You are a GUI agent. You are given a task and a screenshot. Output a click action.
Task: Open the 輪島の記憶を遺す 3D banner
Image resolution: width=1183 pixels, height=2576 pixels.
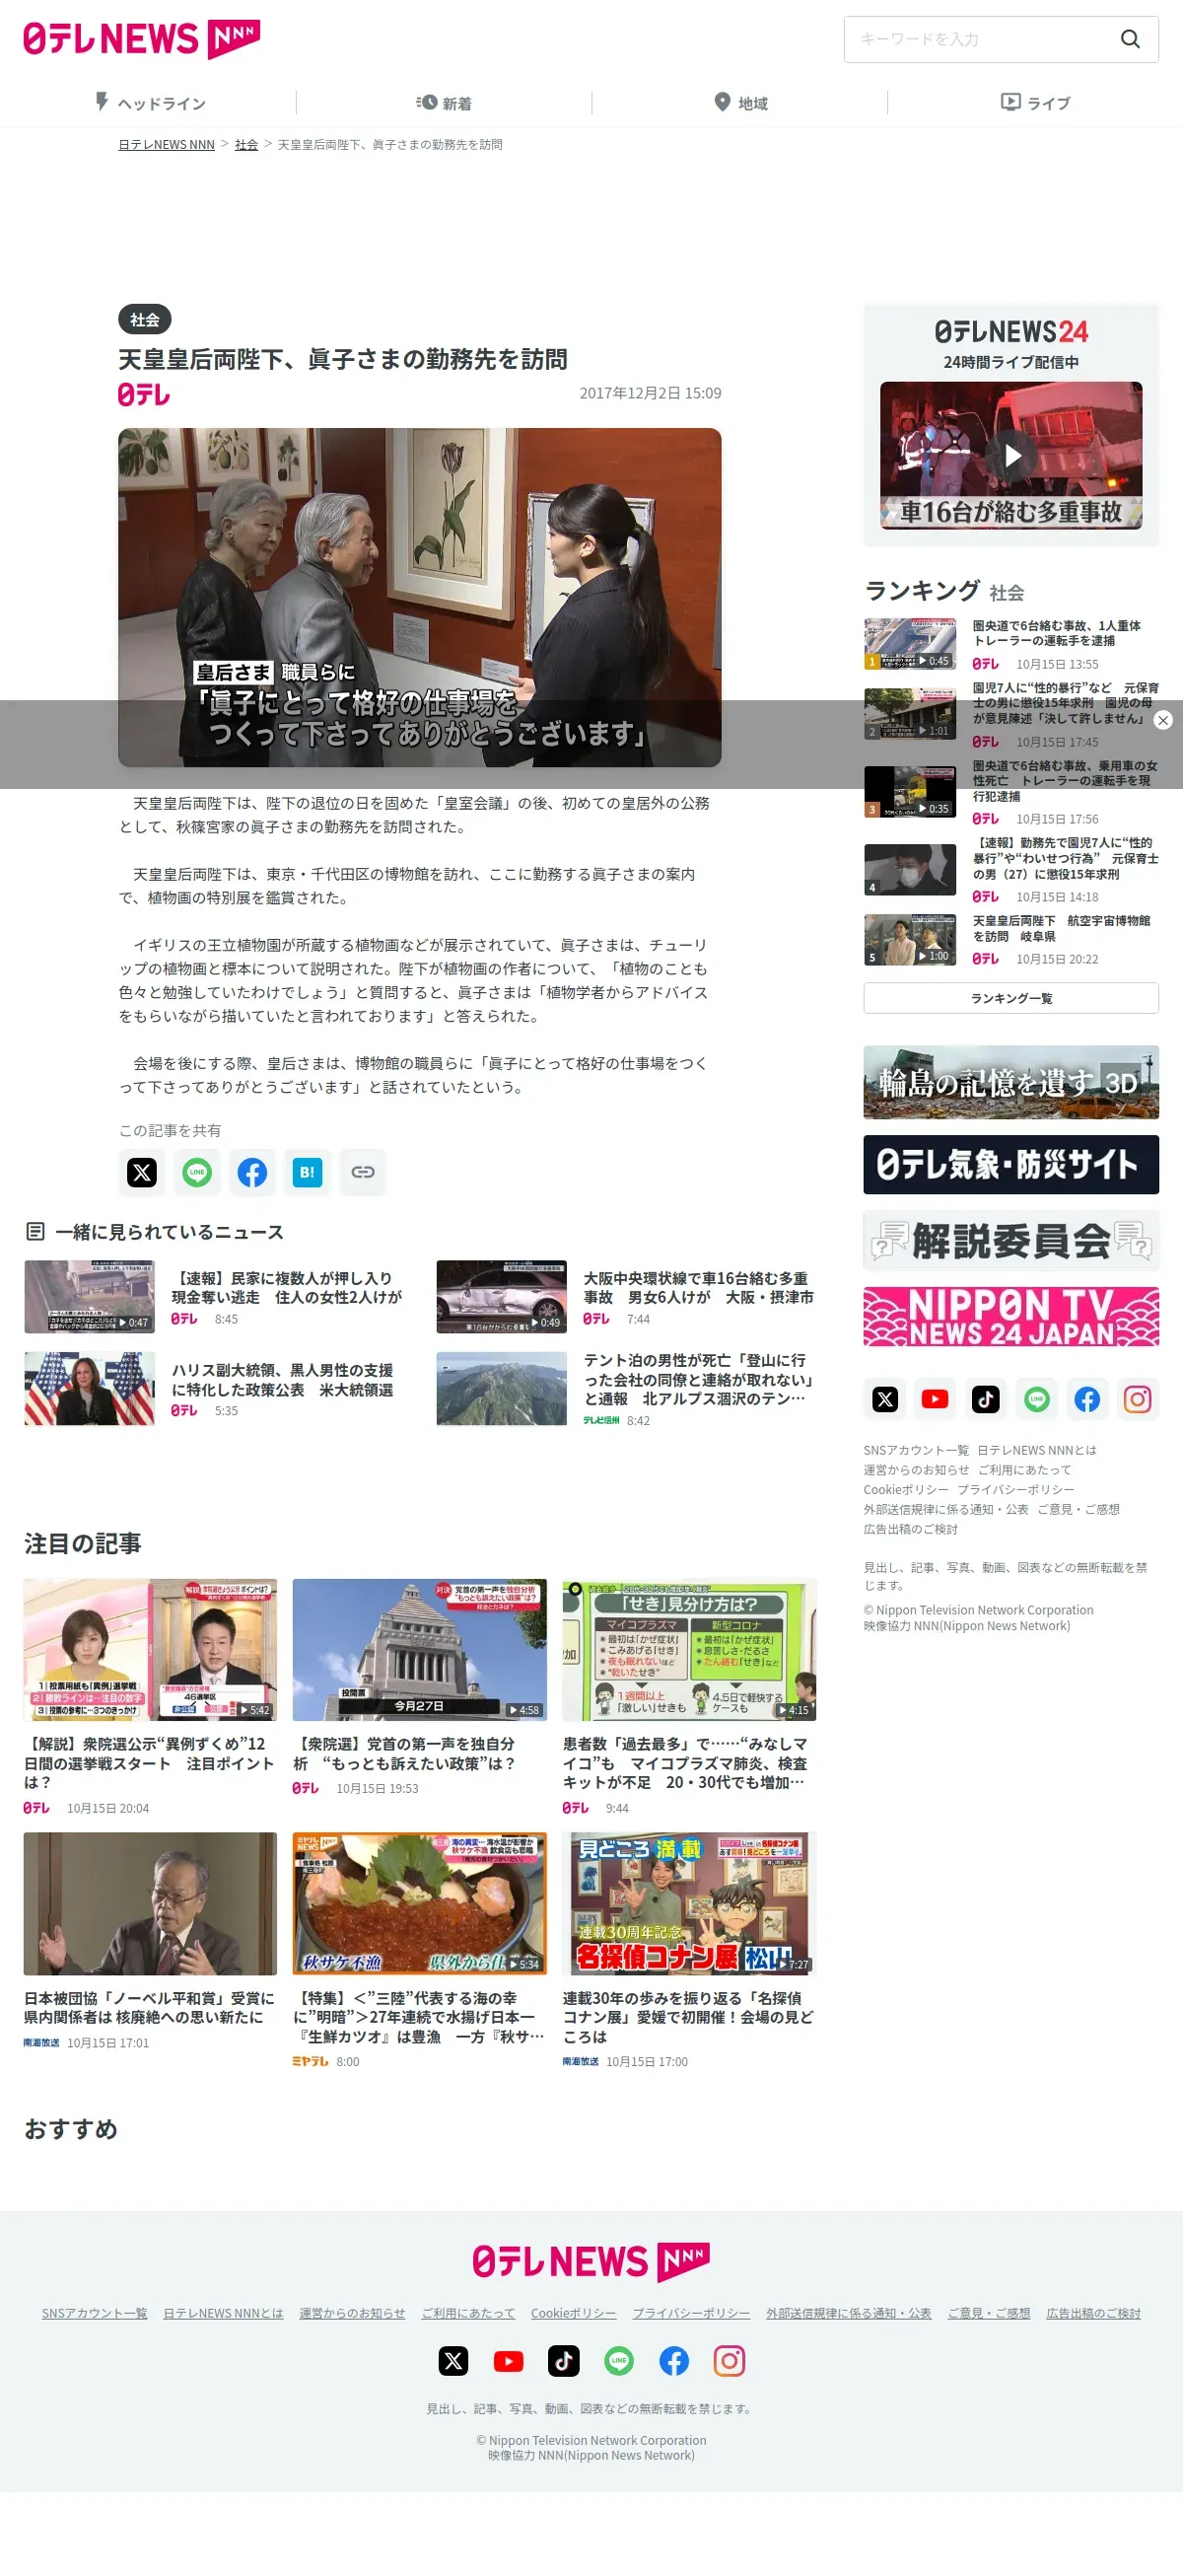tap(1011, 1082)
